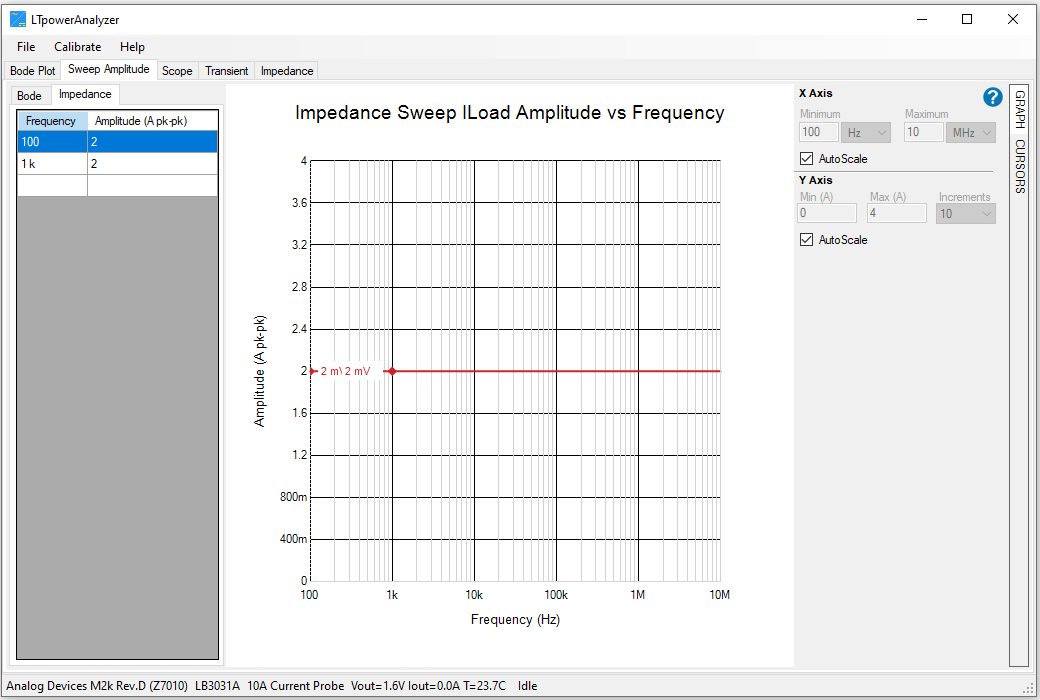Disable AutoScale under Y Axis

[x=807, y=239]
